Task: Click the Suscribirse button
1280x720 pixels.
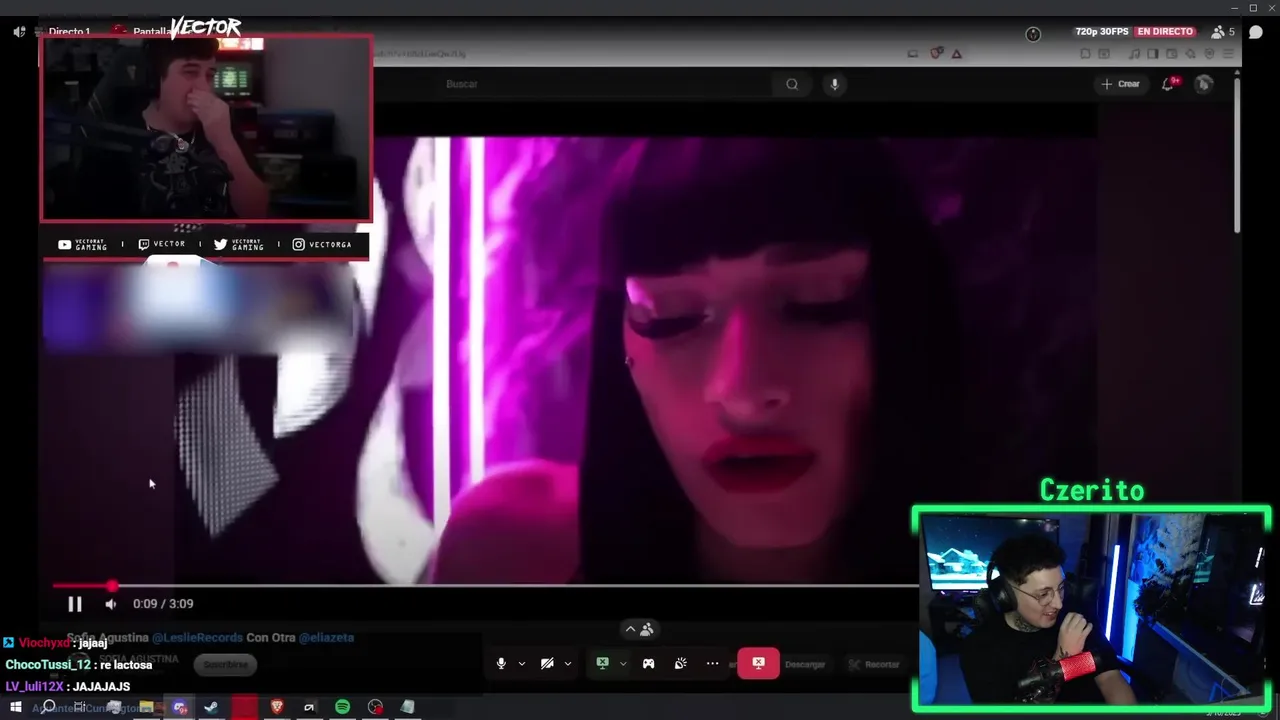Action: (x=225, y=664)
